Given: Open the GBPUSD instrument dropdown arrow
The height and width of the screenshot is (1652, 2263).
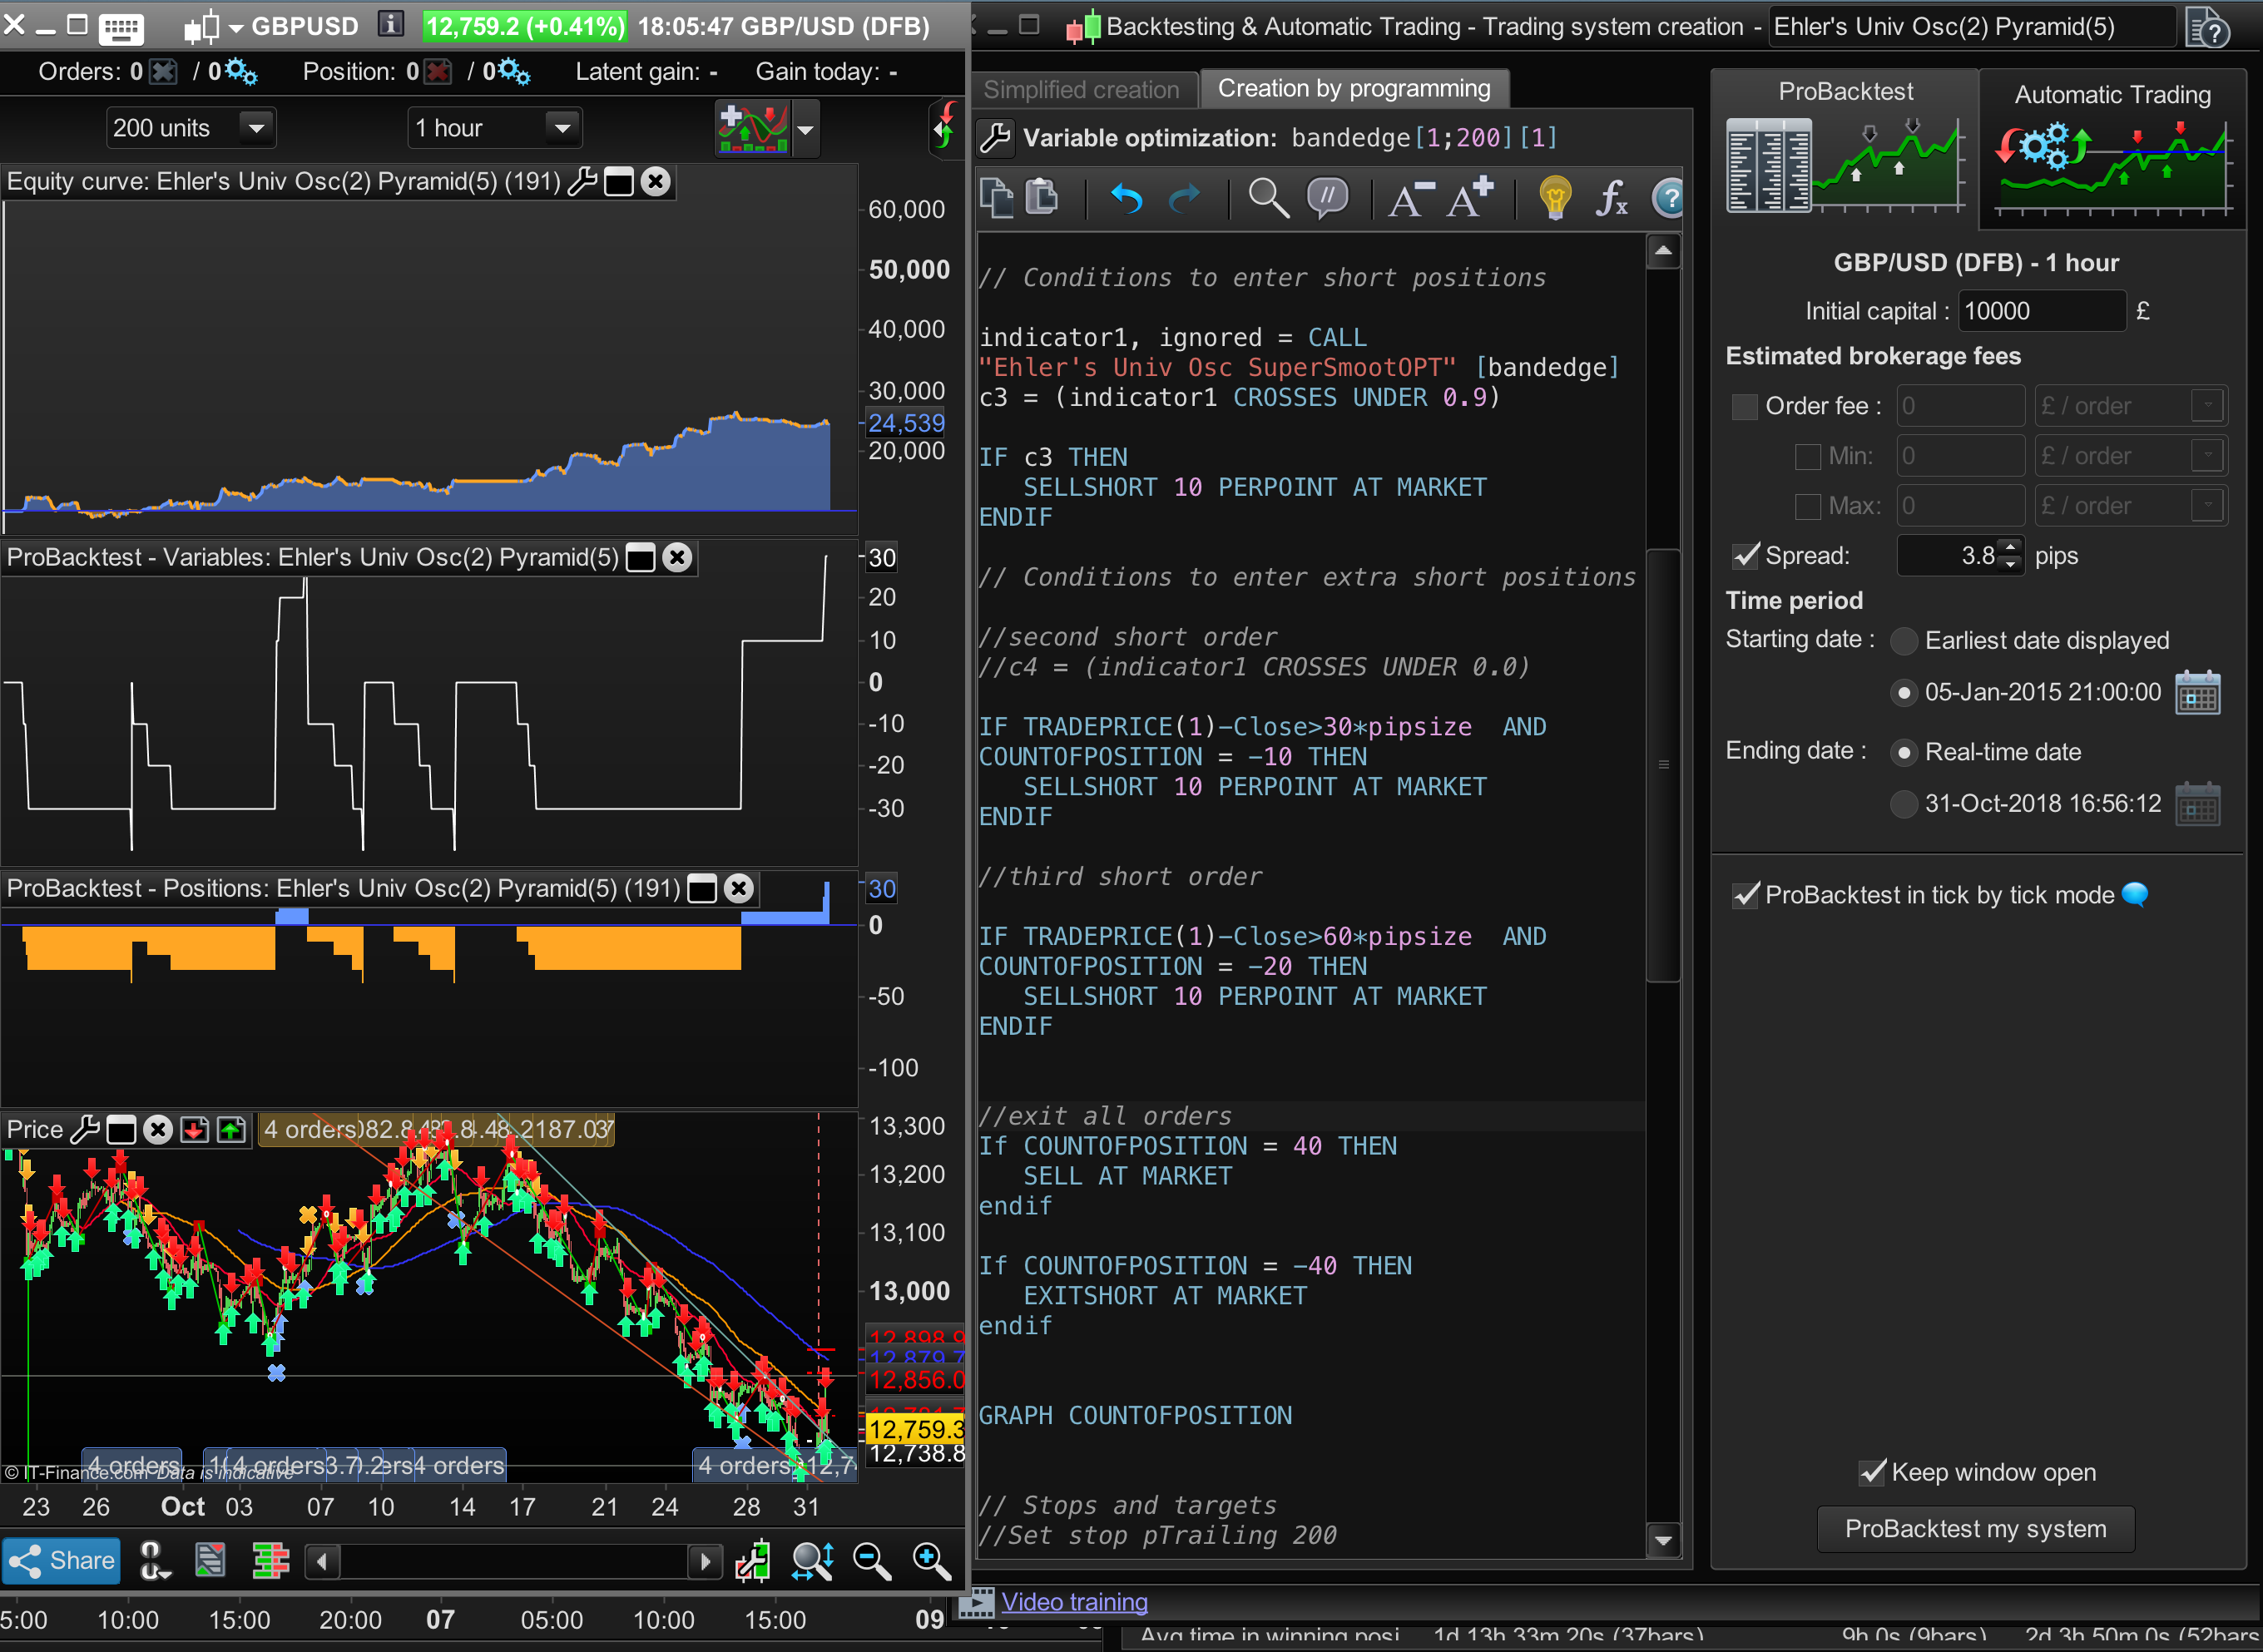Looking at the screenshot, I should click(236, 28).
